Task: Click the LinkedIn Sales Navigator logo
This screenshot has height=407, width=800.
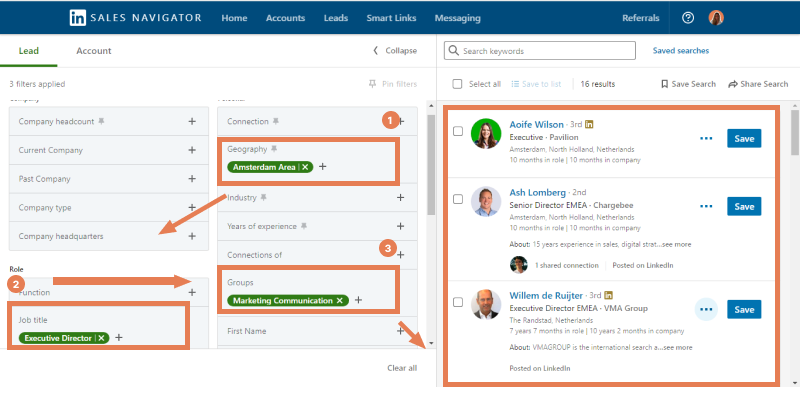Action: [x=135, y=18]
